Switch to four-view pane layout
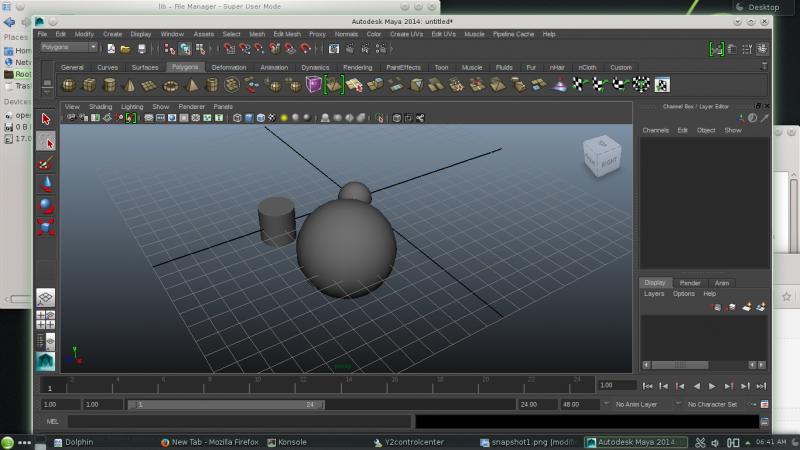The width and height of the screenshot is (800, 450). [x=45, y=320]
